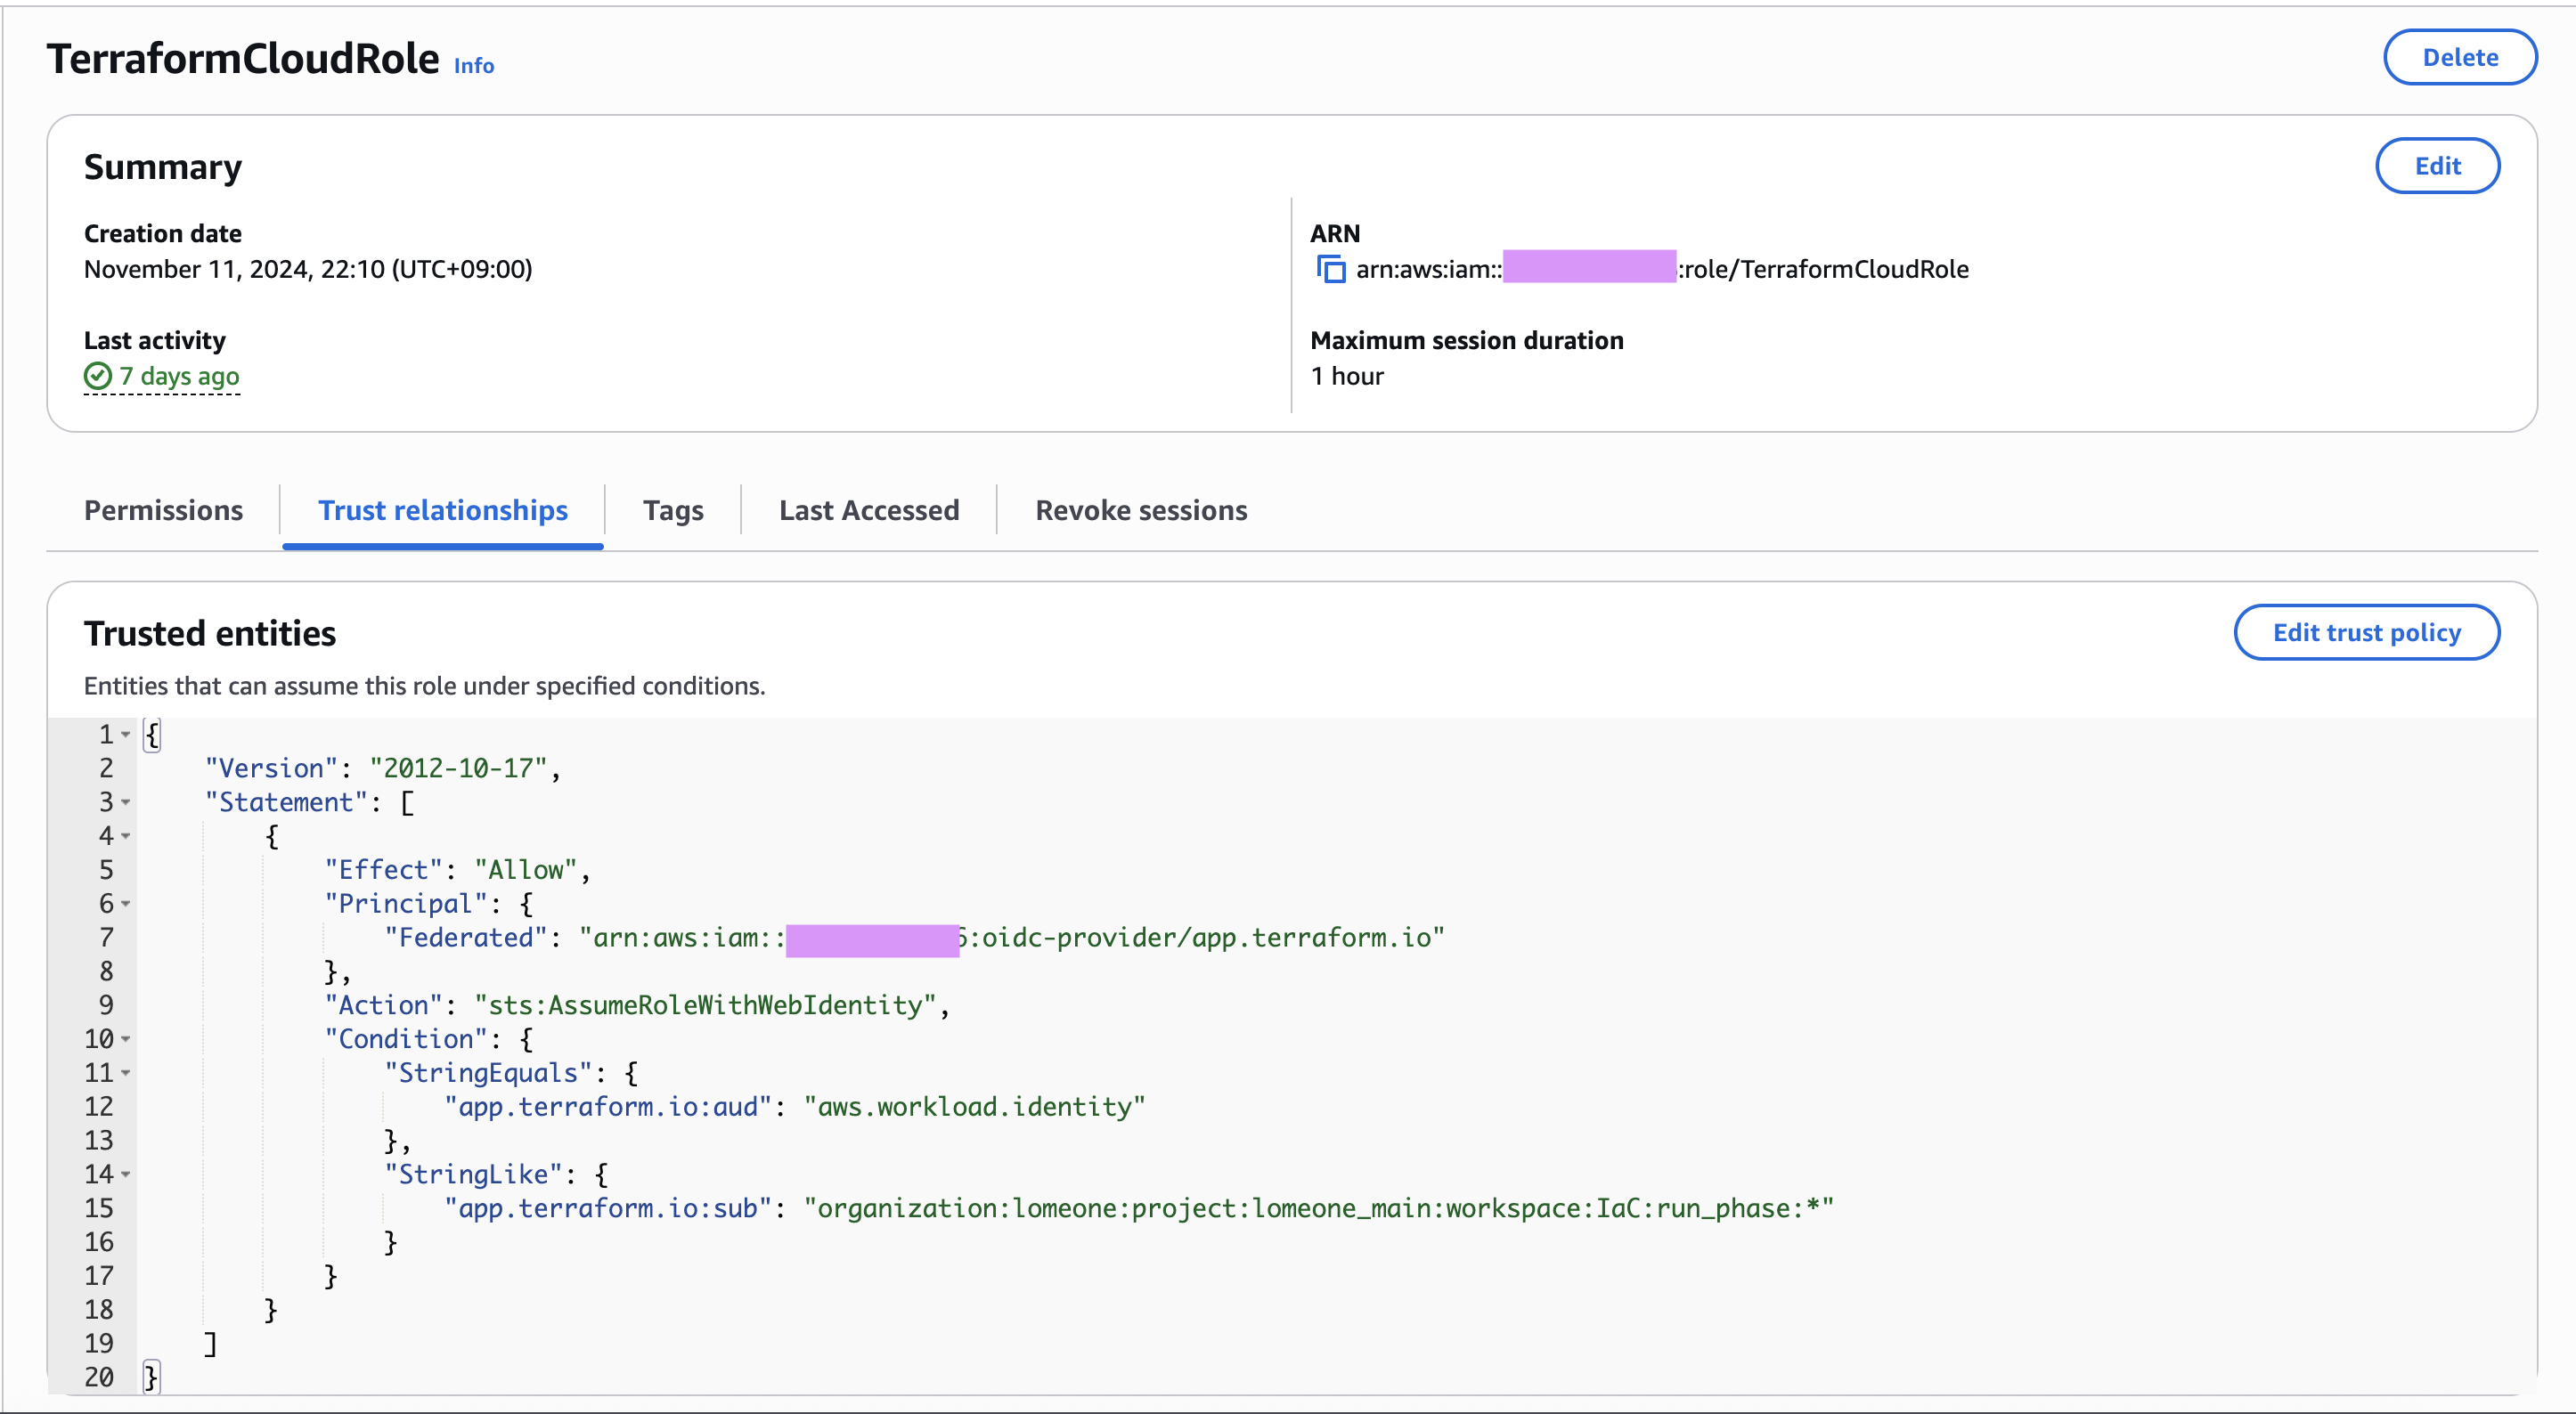Click the role ARN text
The height and width of the screenshot is (1414, 2576).
pos(1662,269)
